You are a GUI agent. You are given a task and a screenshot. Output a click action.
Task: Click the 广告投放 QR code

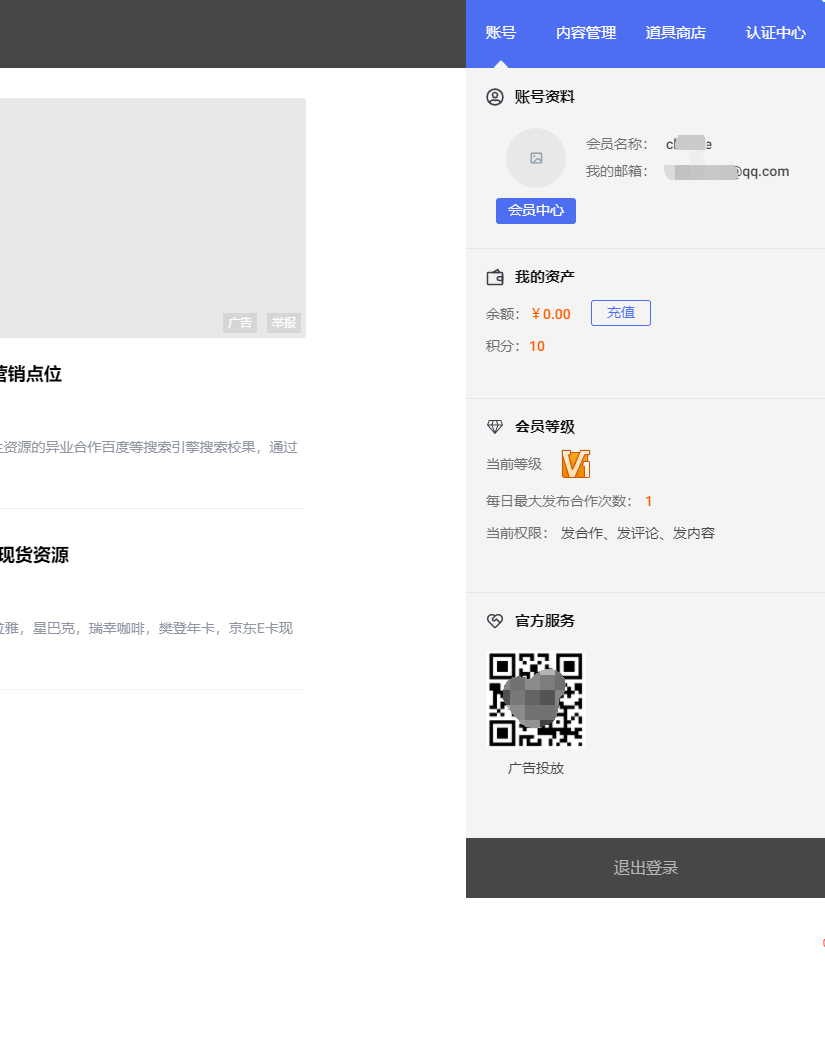(x=536, y=699)
